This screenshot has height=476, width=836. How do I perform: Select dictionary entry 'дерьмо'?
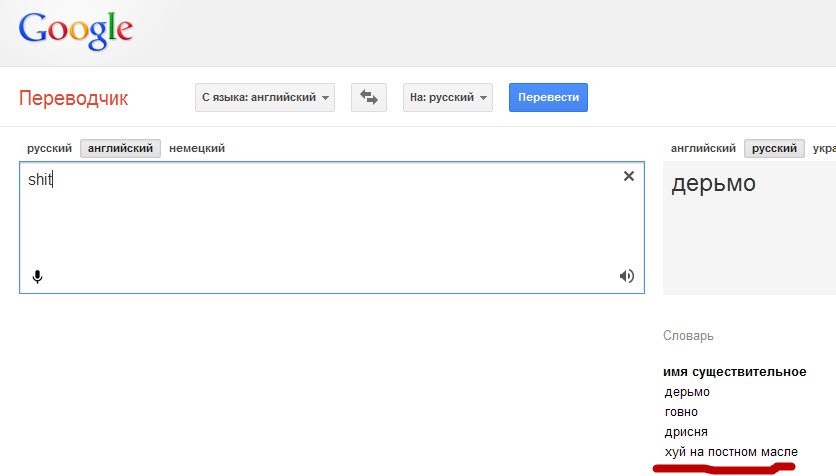[x=687, y=392]
